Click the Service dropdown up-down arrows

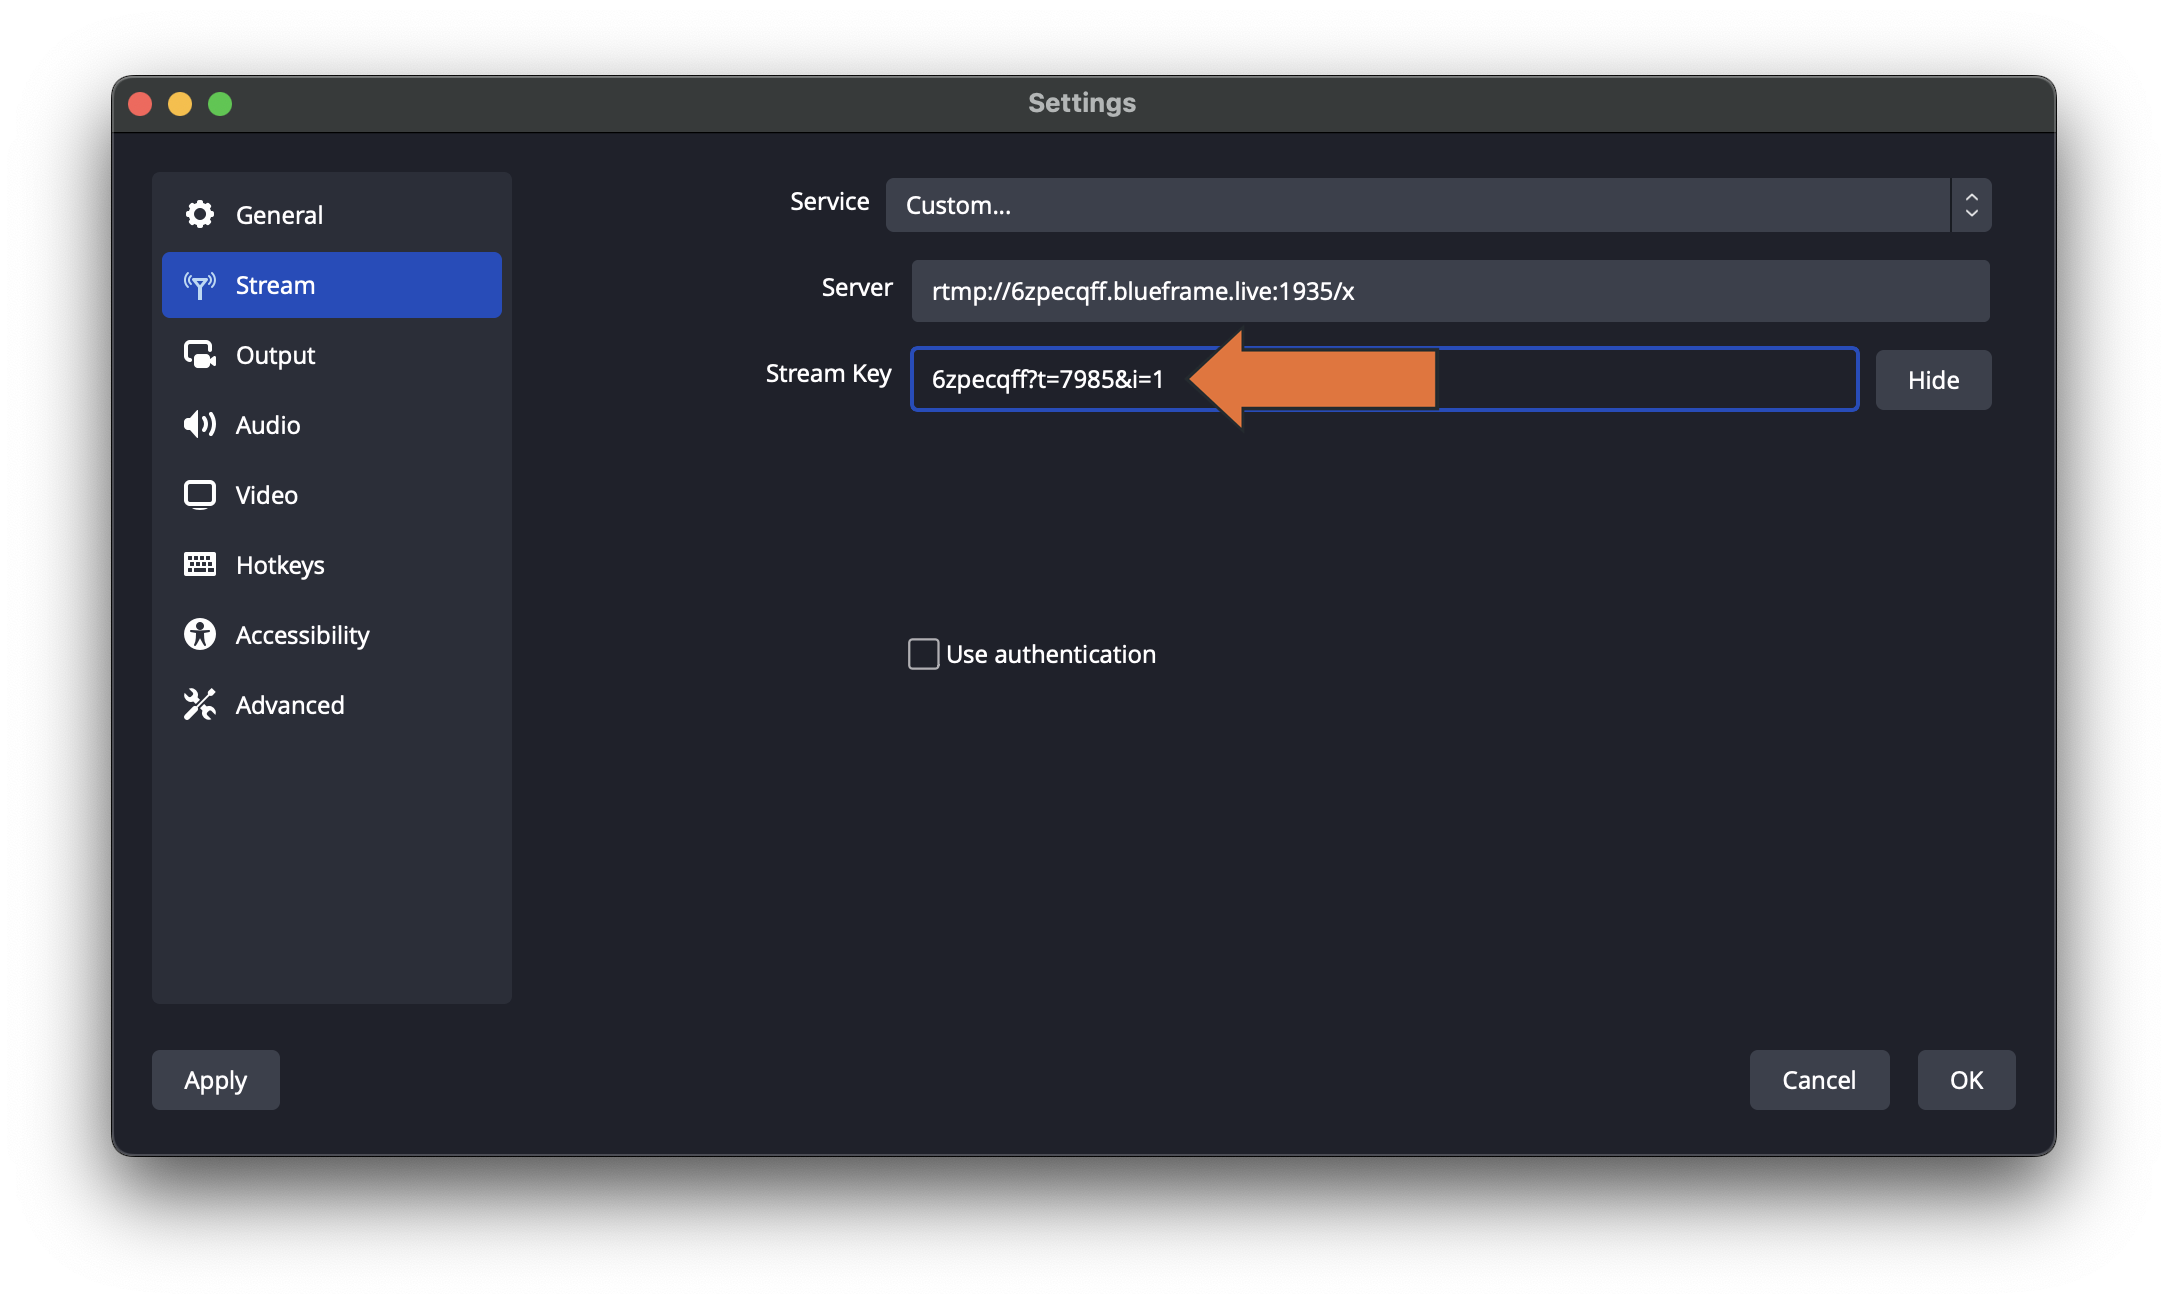click(x=1971, y=205)
